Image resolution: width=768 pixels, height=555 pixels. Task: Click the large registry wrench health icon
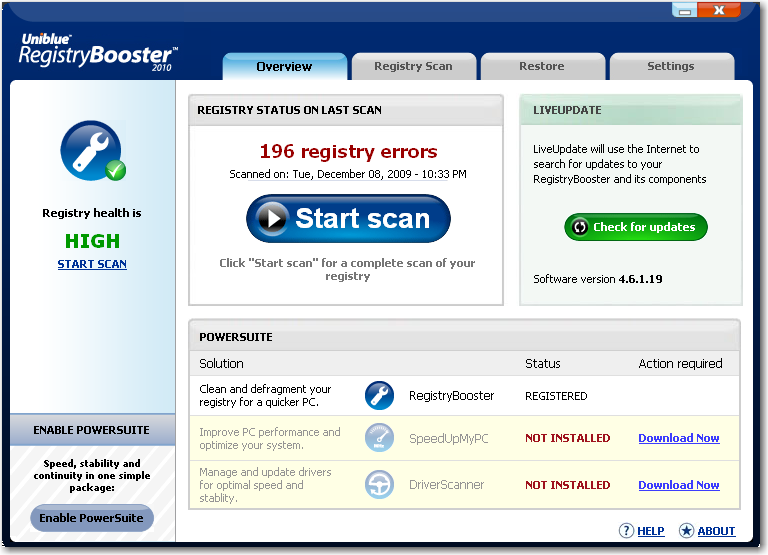coord(93,151)
